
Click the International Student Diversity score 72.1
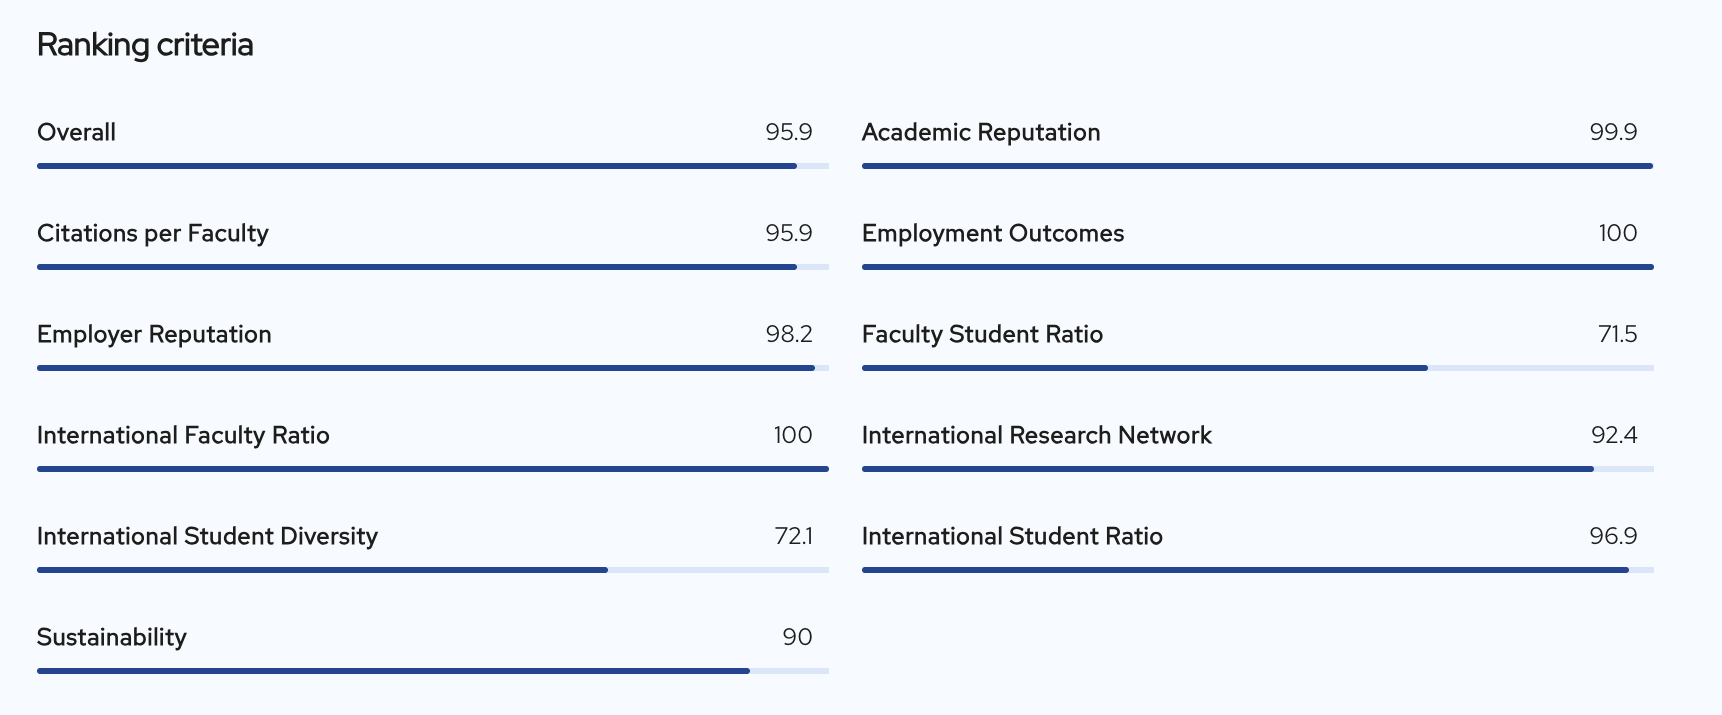[794, 536]
